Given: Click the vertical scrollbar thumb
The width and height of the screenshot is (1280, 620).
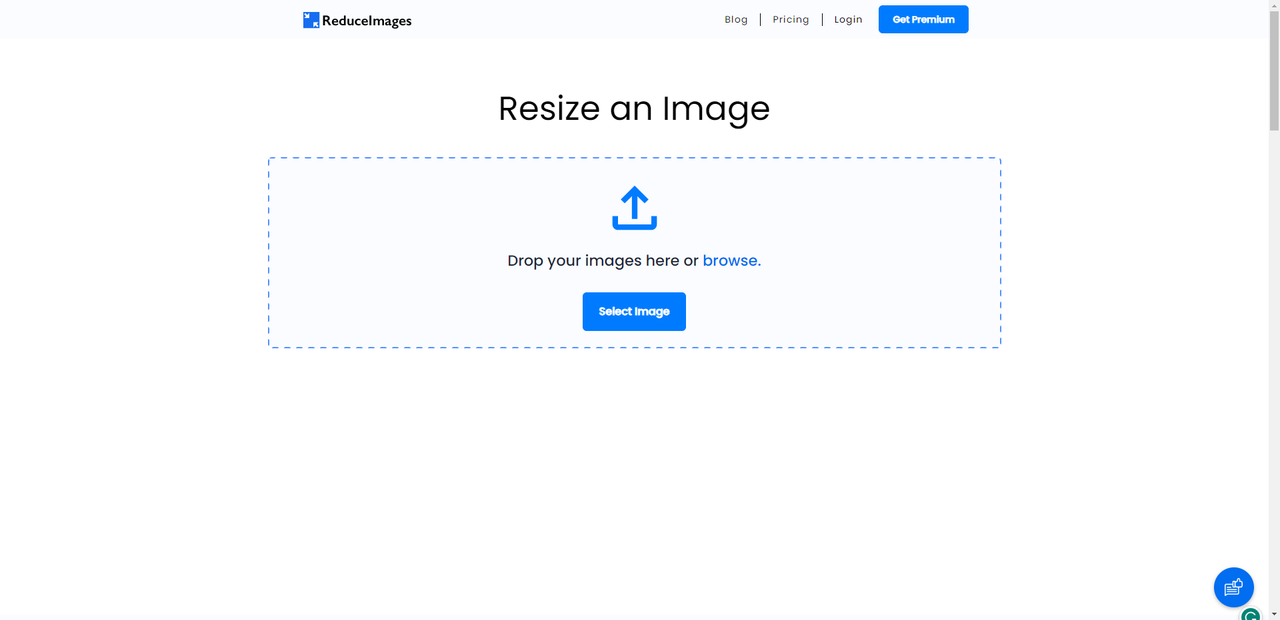Looking at the screenshot, I should tap(1274, 70).
